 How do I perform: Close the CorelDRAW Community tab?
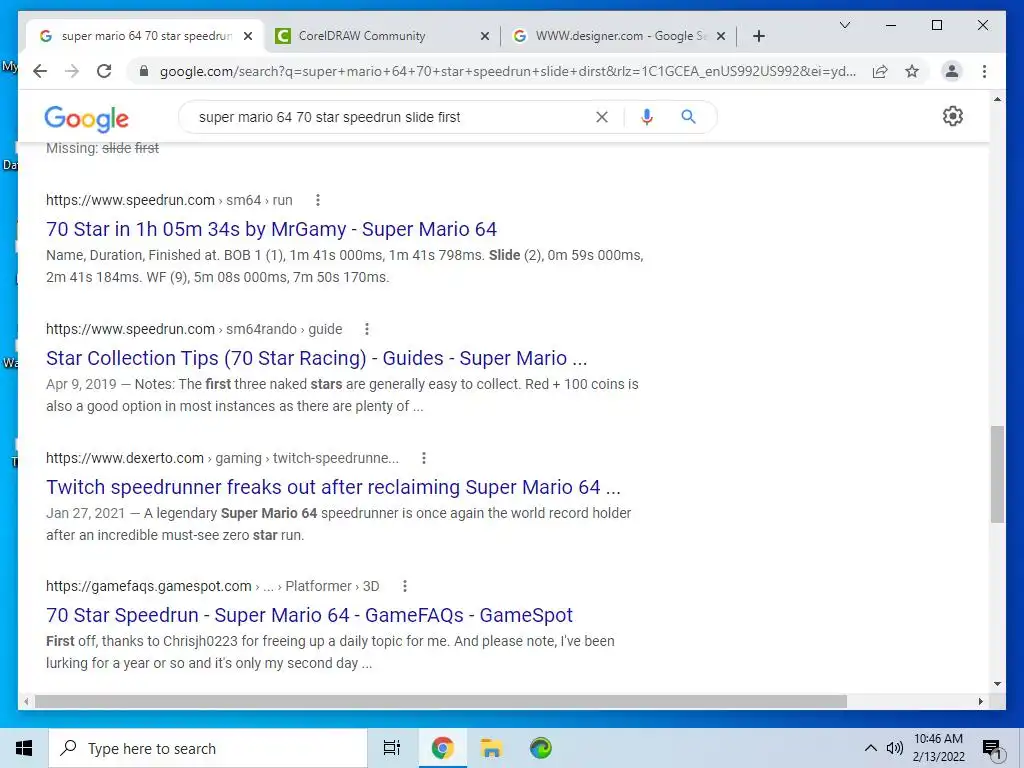[x=485, y=36]
